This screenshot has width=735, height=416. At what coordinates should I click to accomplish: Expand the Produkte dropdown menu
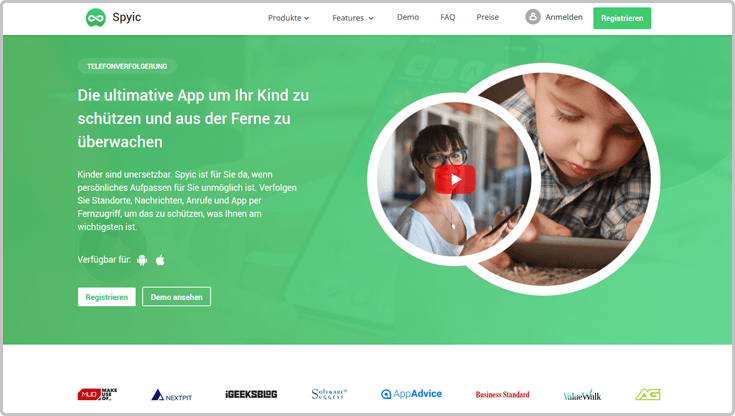[x=288, y=18]
